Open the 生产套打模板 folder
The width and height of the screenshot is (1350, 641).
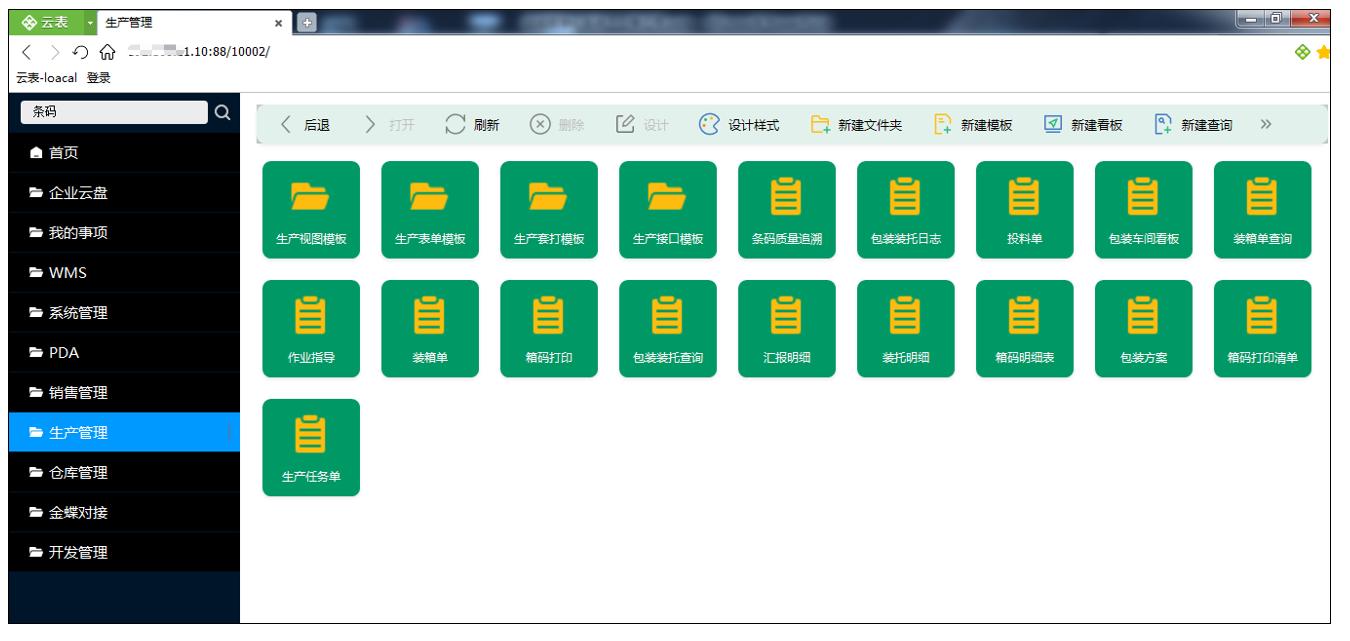pyautogui.click(x=550, y=210)
